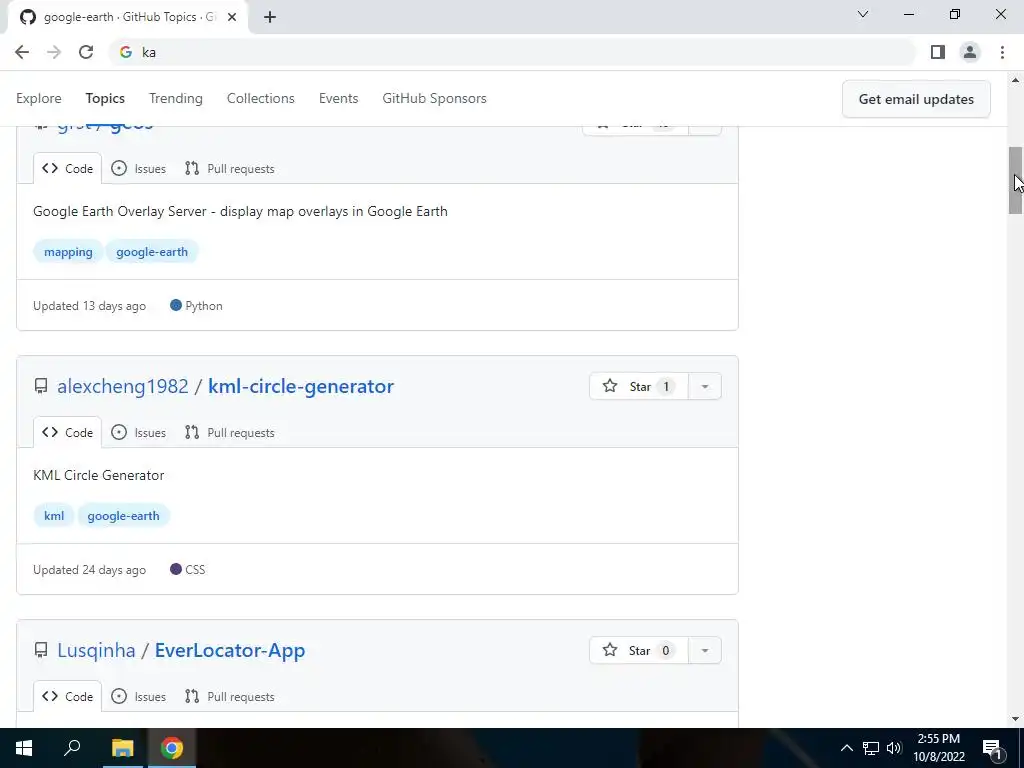Open the EverLocator-App repository link
The width and height of the screenshot is (1024, 768).
(x=230, y=650)
